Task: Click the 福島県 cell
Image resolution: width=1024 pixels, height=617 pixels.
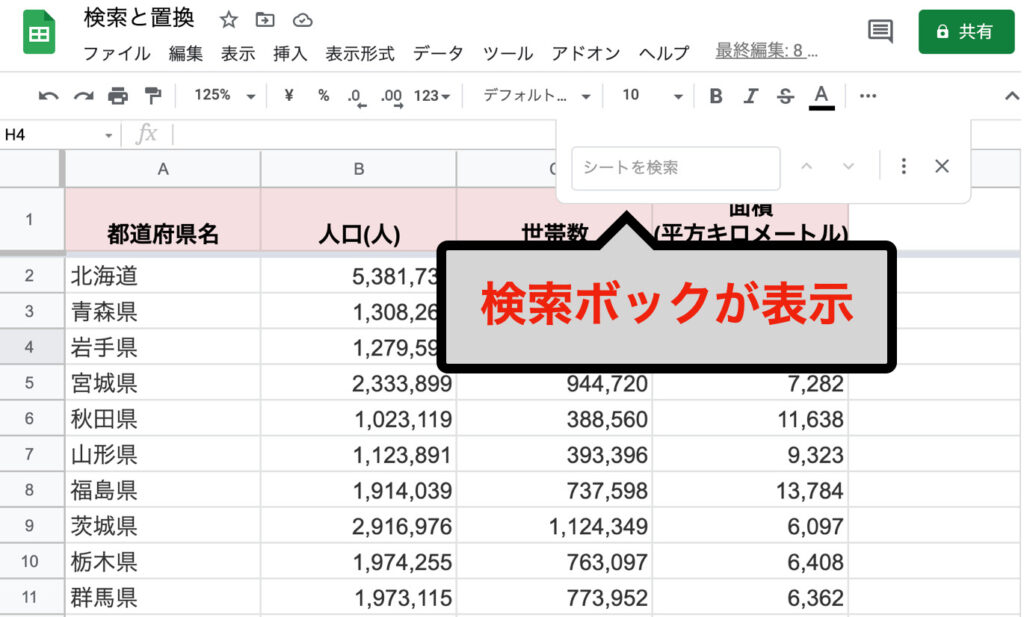Action: (x=163, y=490)
